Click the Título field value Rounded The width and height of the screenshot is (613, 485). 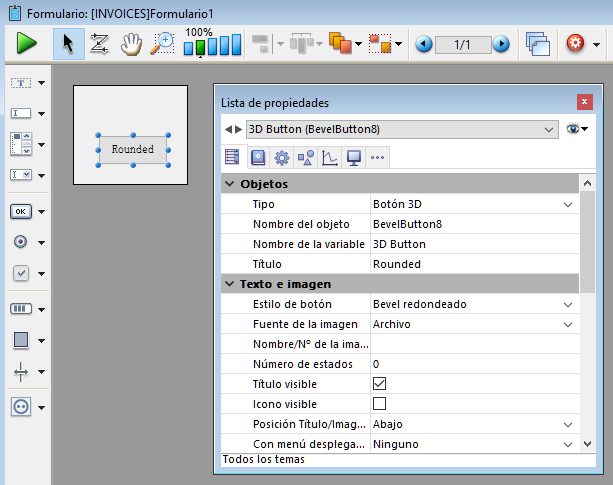coord(396,264)
